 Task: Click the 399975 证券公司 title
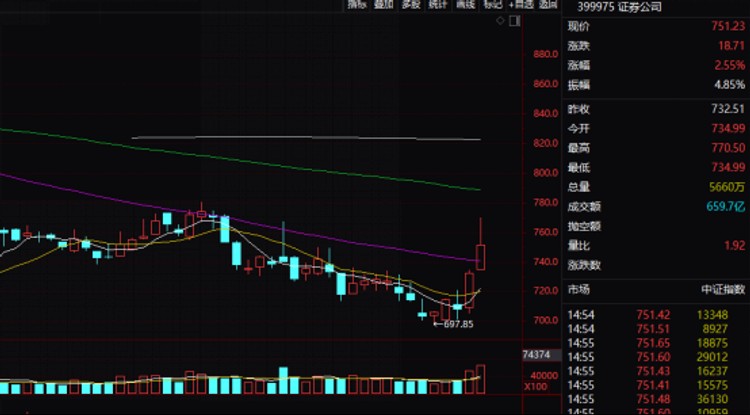[x=619, y=7]
